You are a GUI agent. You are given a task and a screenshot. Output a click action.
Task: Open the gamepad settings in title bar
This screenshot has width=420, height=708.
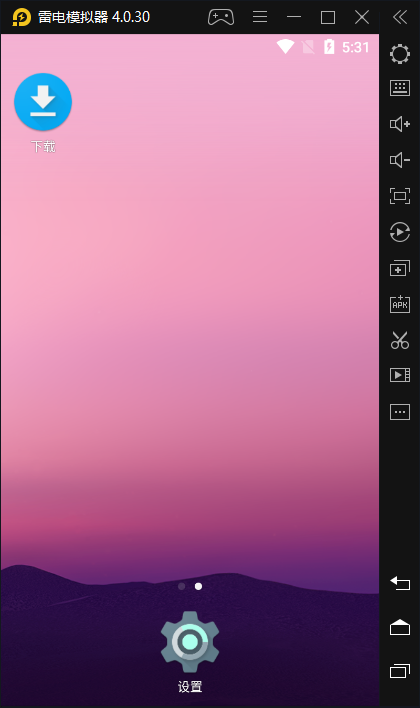tap(221, 17)
